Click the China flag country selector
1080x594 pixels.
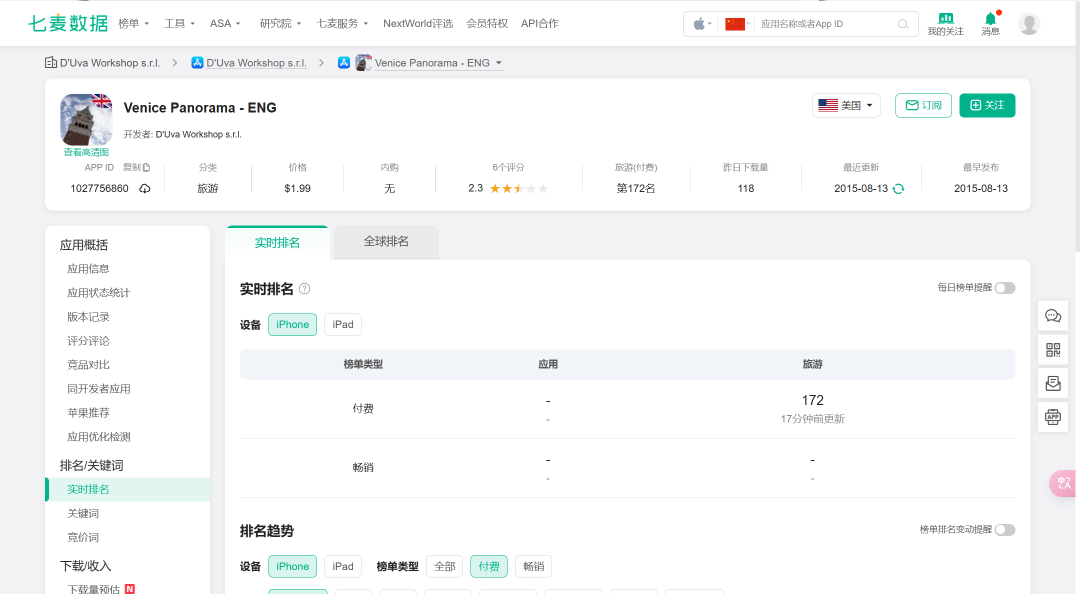pos(736,24)
